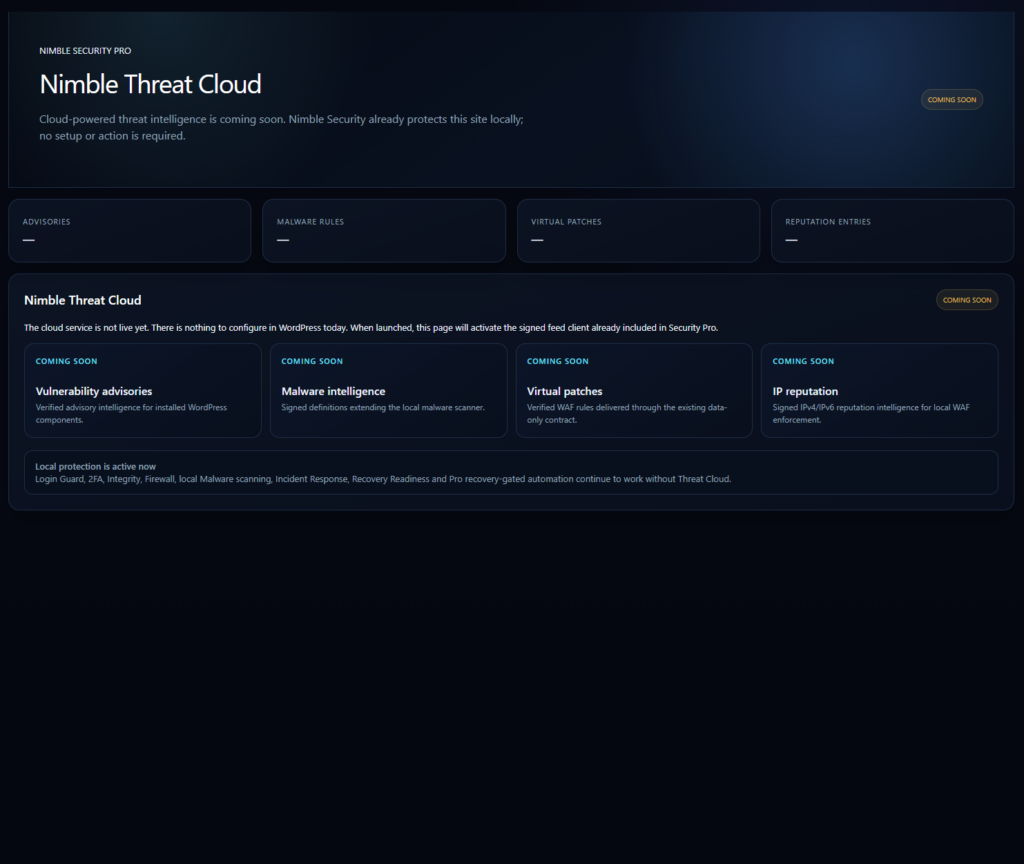Image resolution: width=1024 pixels, height=864 pixels.
Task: Click the IP reputation card title
Action: [805, 391]
